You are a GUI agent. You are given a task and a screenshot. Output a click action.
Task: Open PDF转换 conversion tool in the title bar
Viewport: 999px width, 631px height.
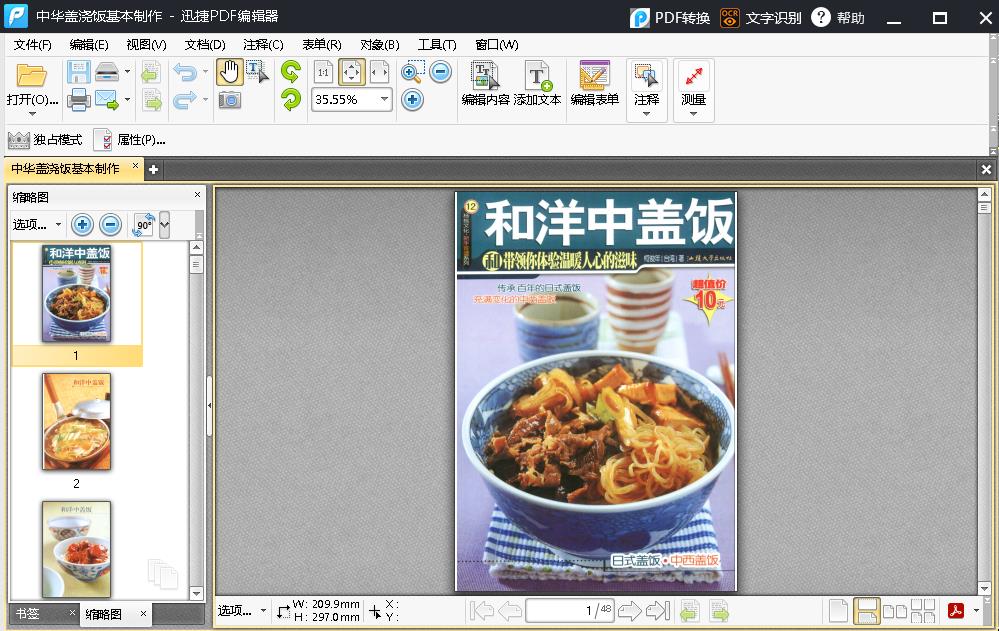click(x=670, y=18)
